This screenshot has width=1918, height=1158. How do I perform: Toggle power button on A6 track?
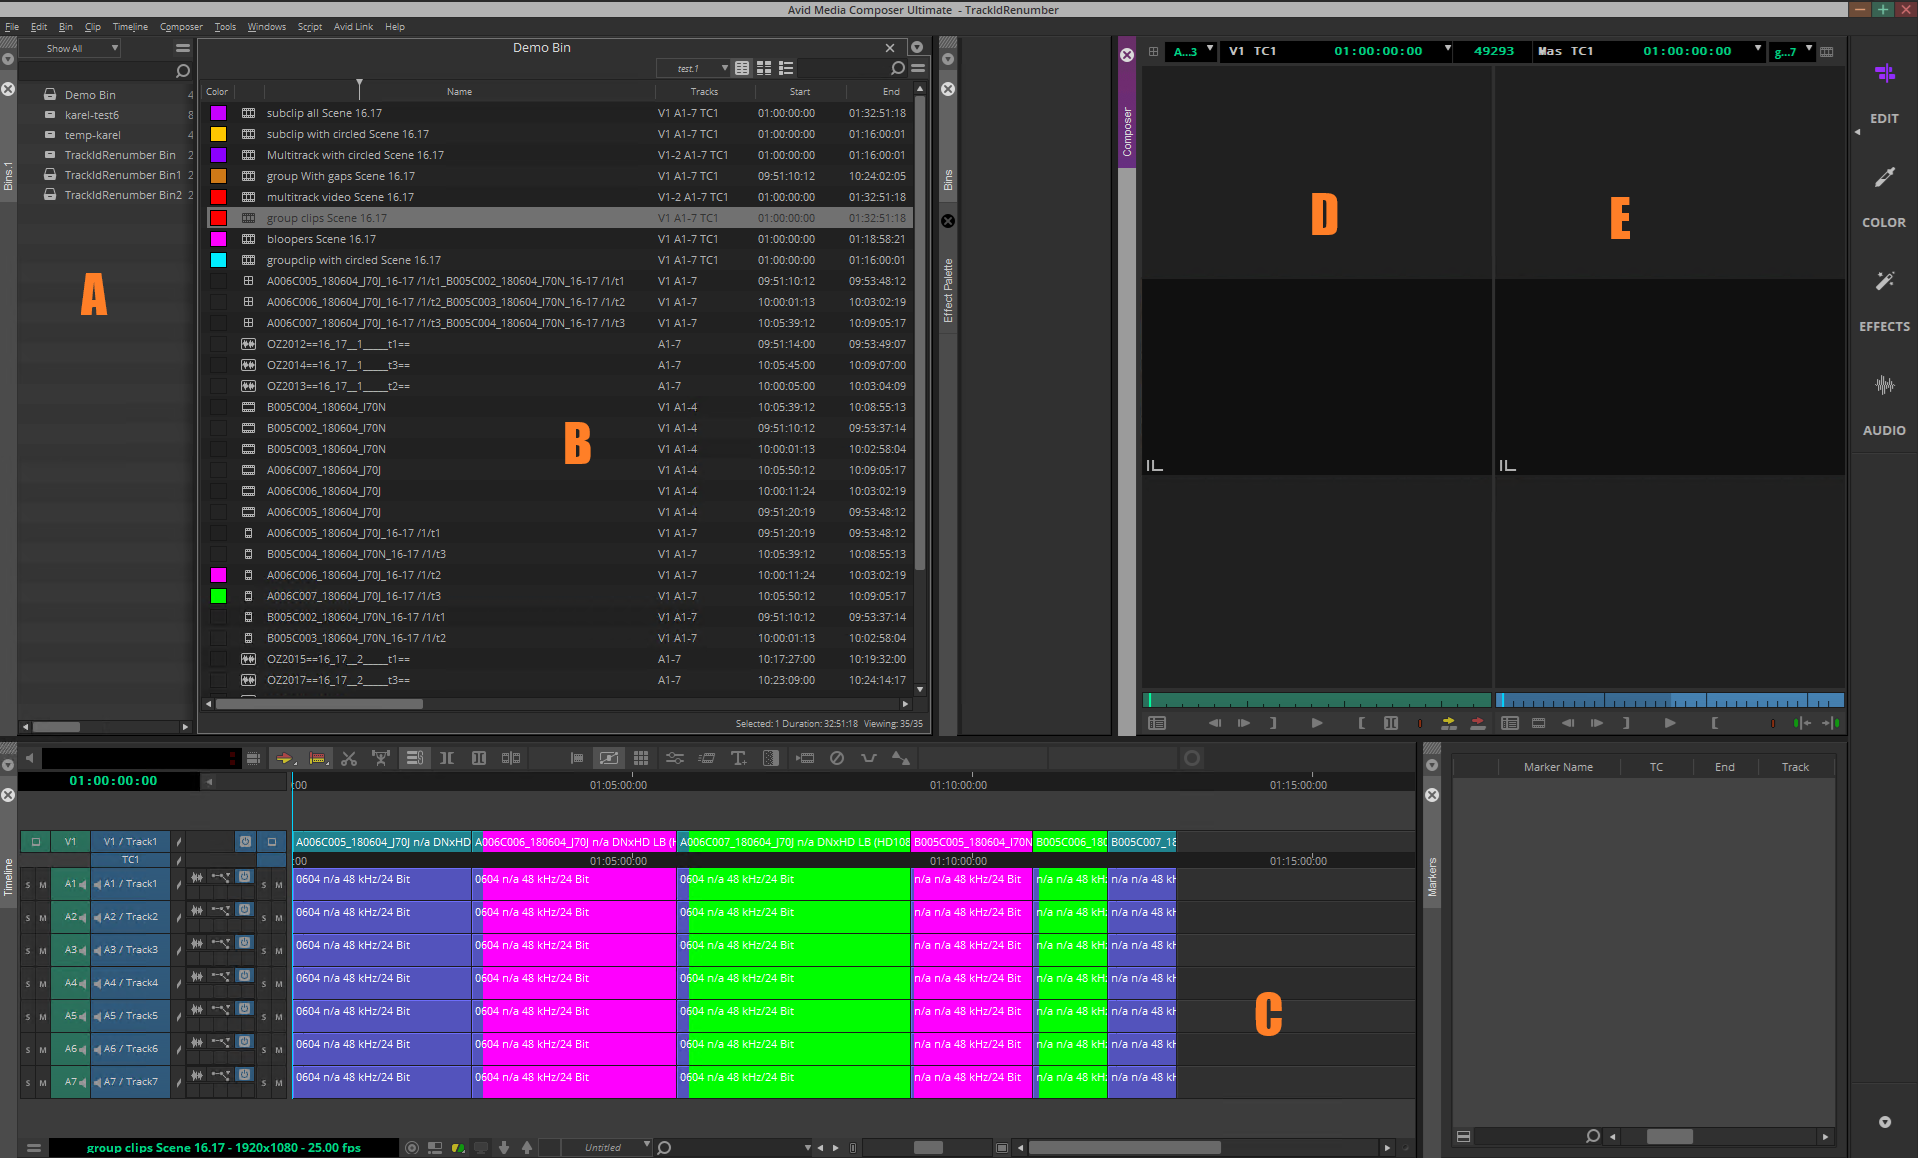(x=244, y=1042)
